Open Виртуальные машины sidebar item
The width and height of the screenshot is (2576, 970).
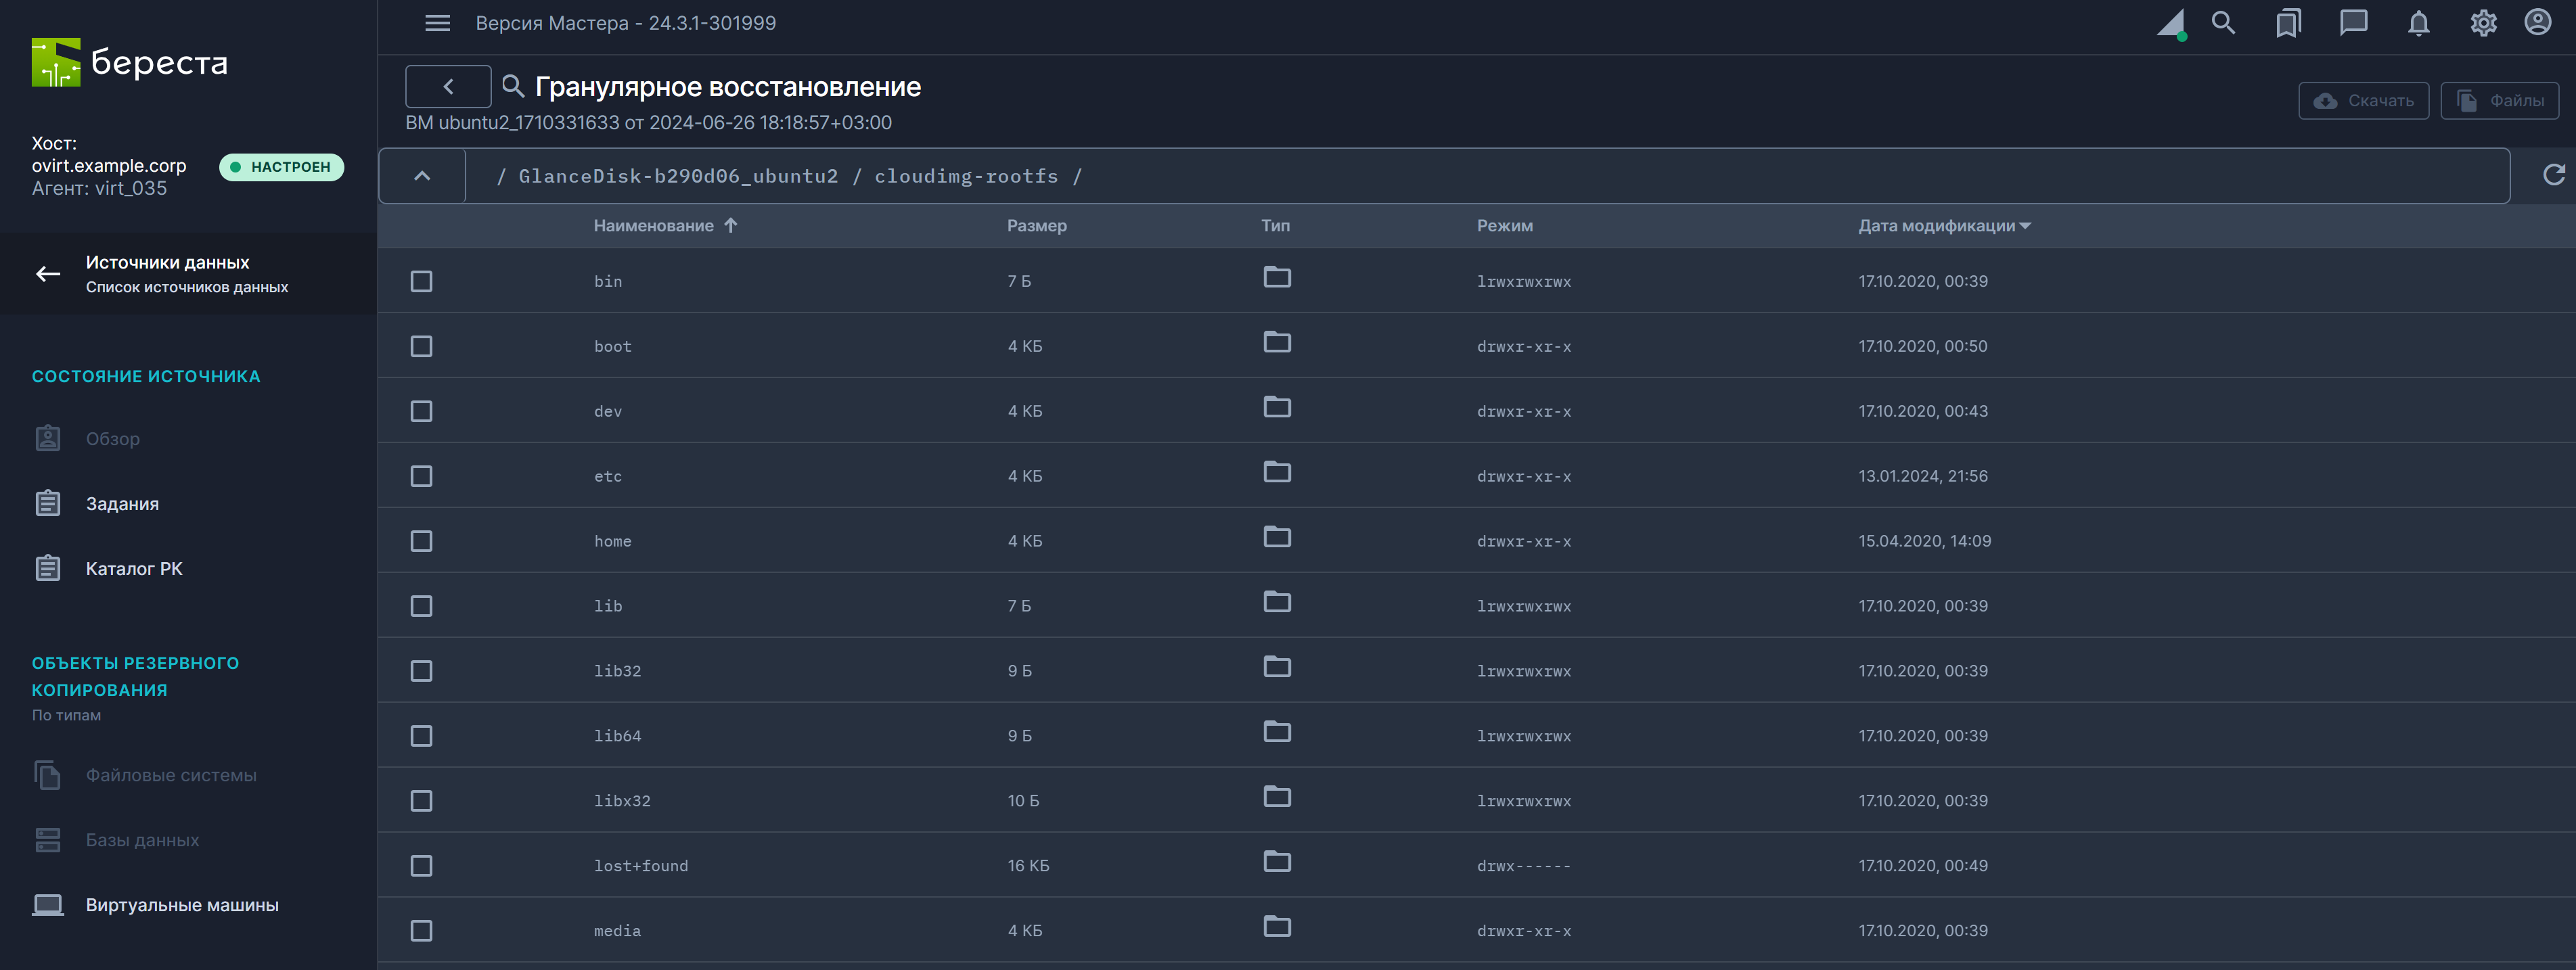click(182, 905)
